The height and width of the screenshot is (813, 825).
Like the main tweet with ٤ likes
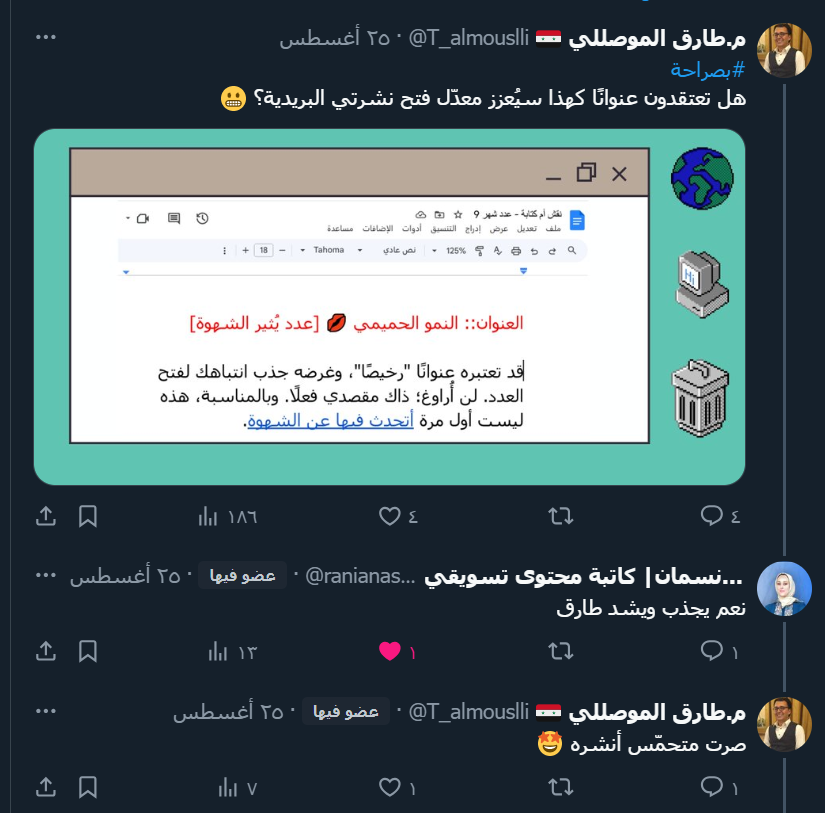click(398, 516)
